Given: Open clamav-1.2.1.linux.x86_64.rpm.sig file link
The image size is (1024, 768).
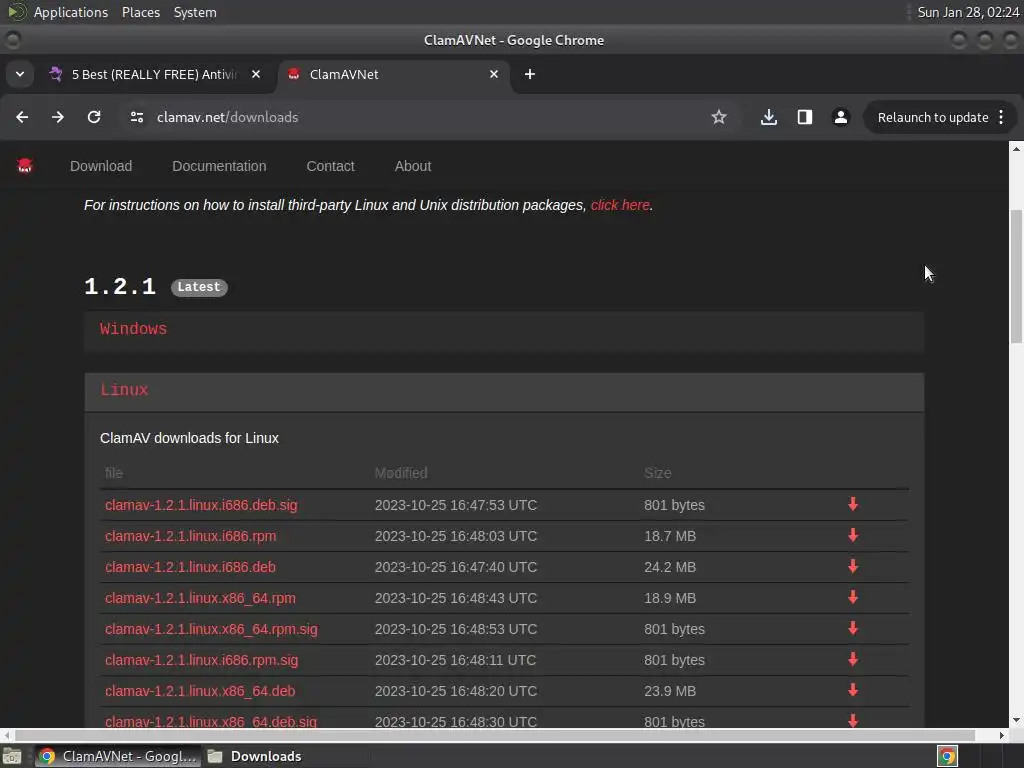Looking at the screenshot, I should 212,629.
